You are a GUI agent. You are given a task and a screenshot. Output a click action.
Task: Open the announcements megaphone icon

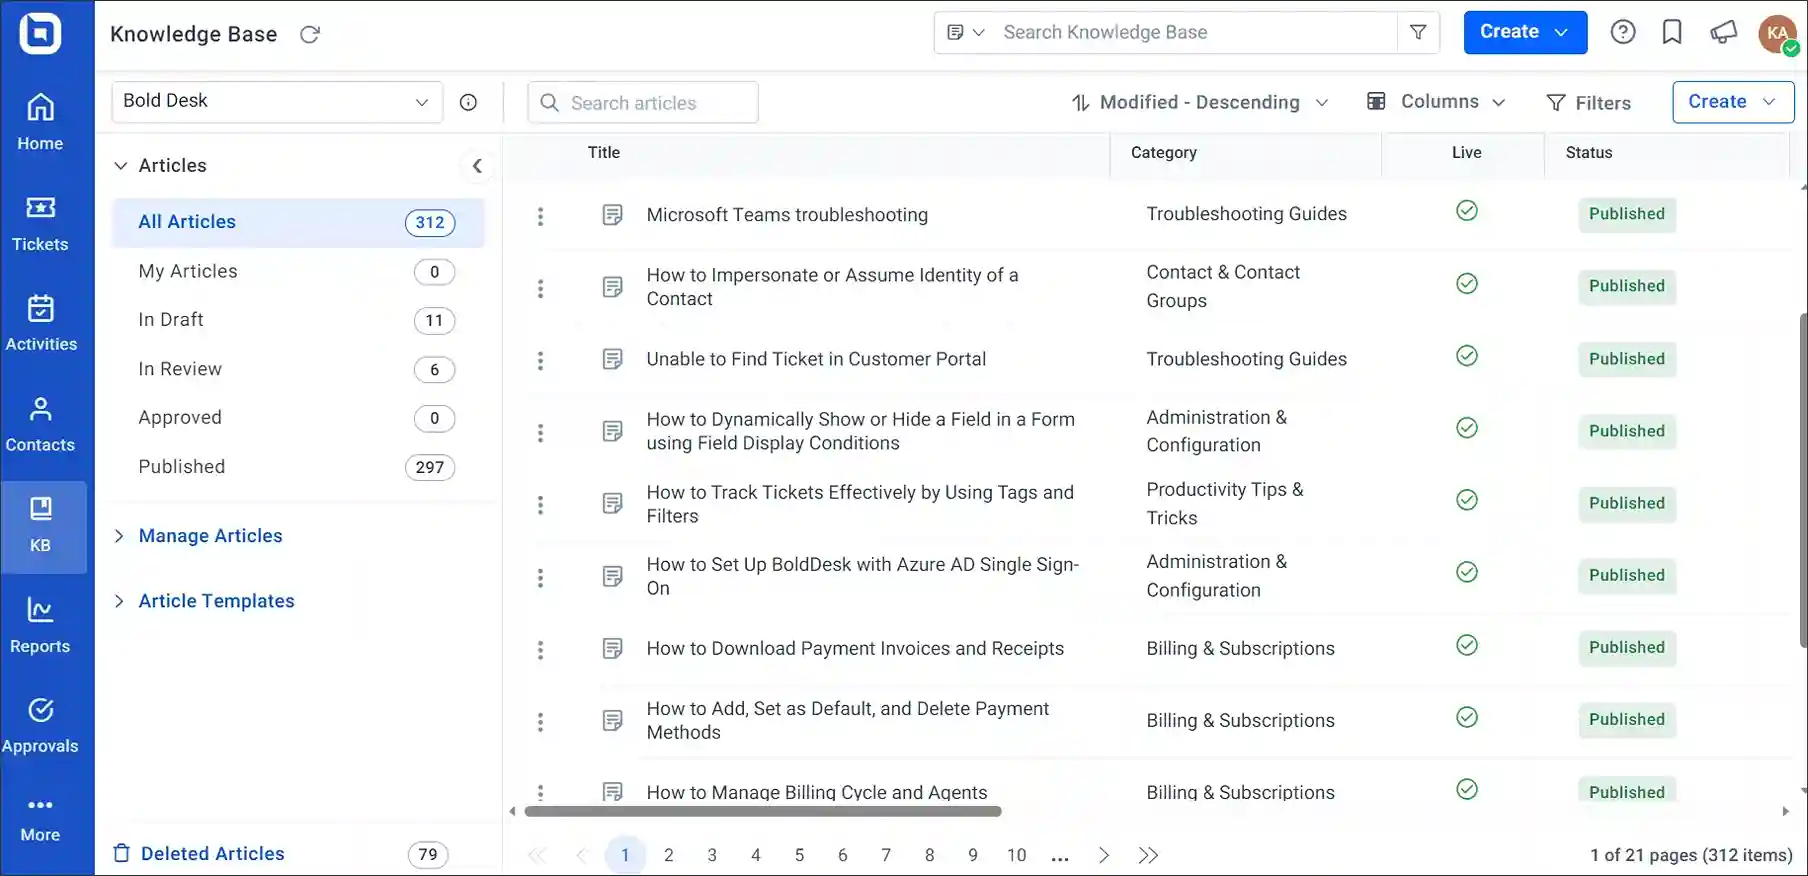click(x=1723, y=33)
